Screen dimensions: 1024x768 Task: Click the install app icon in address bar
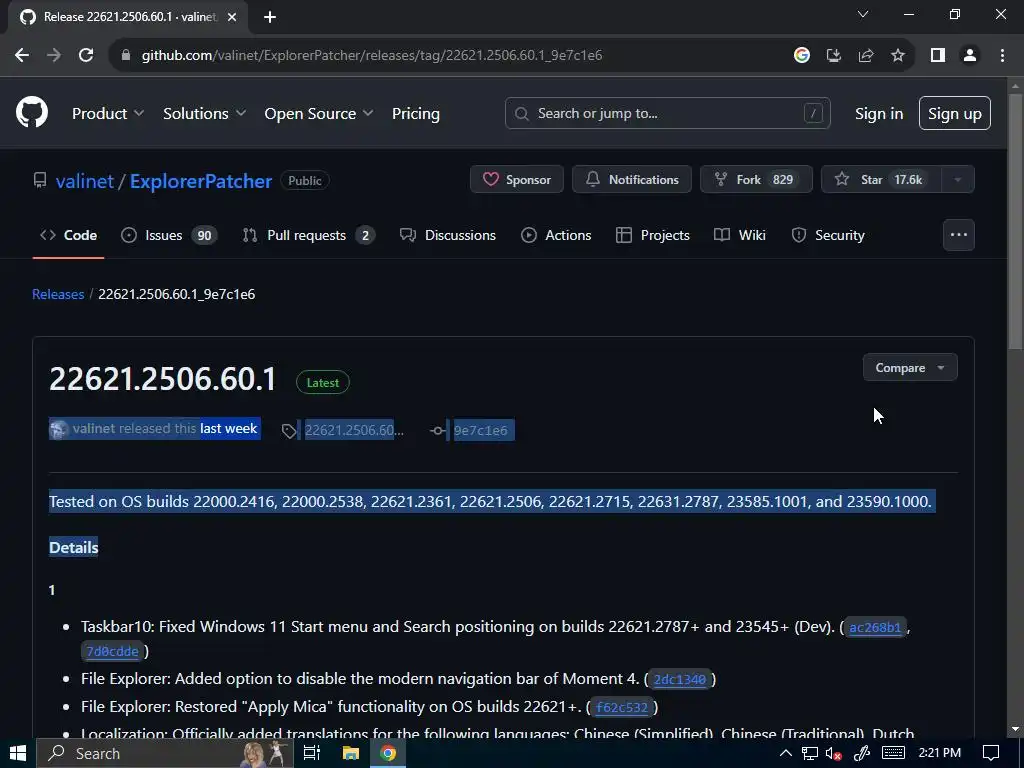[833, 56]
